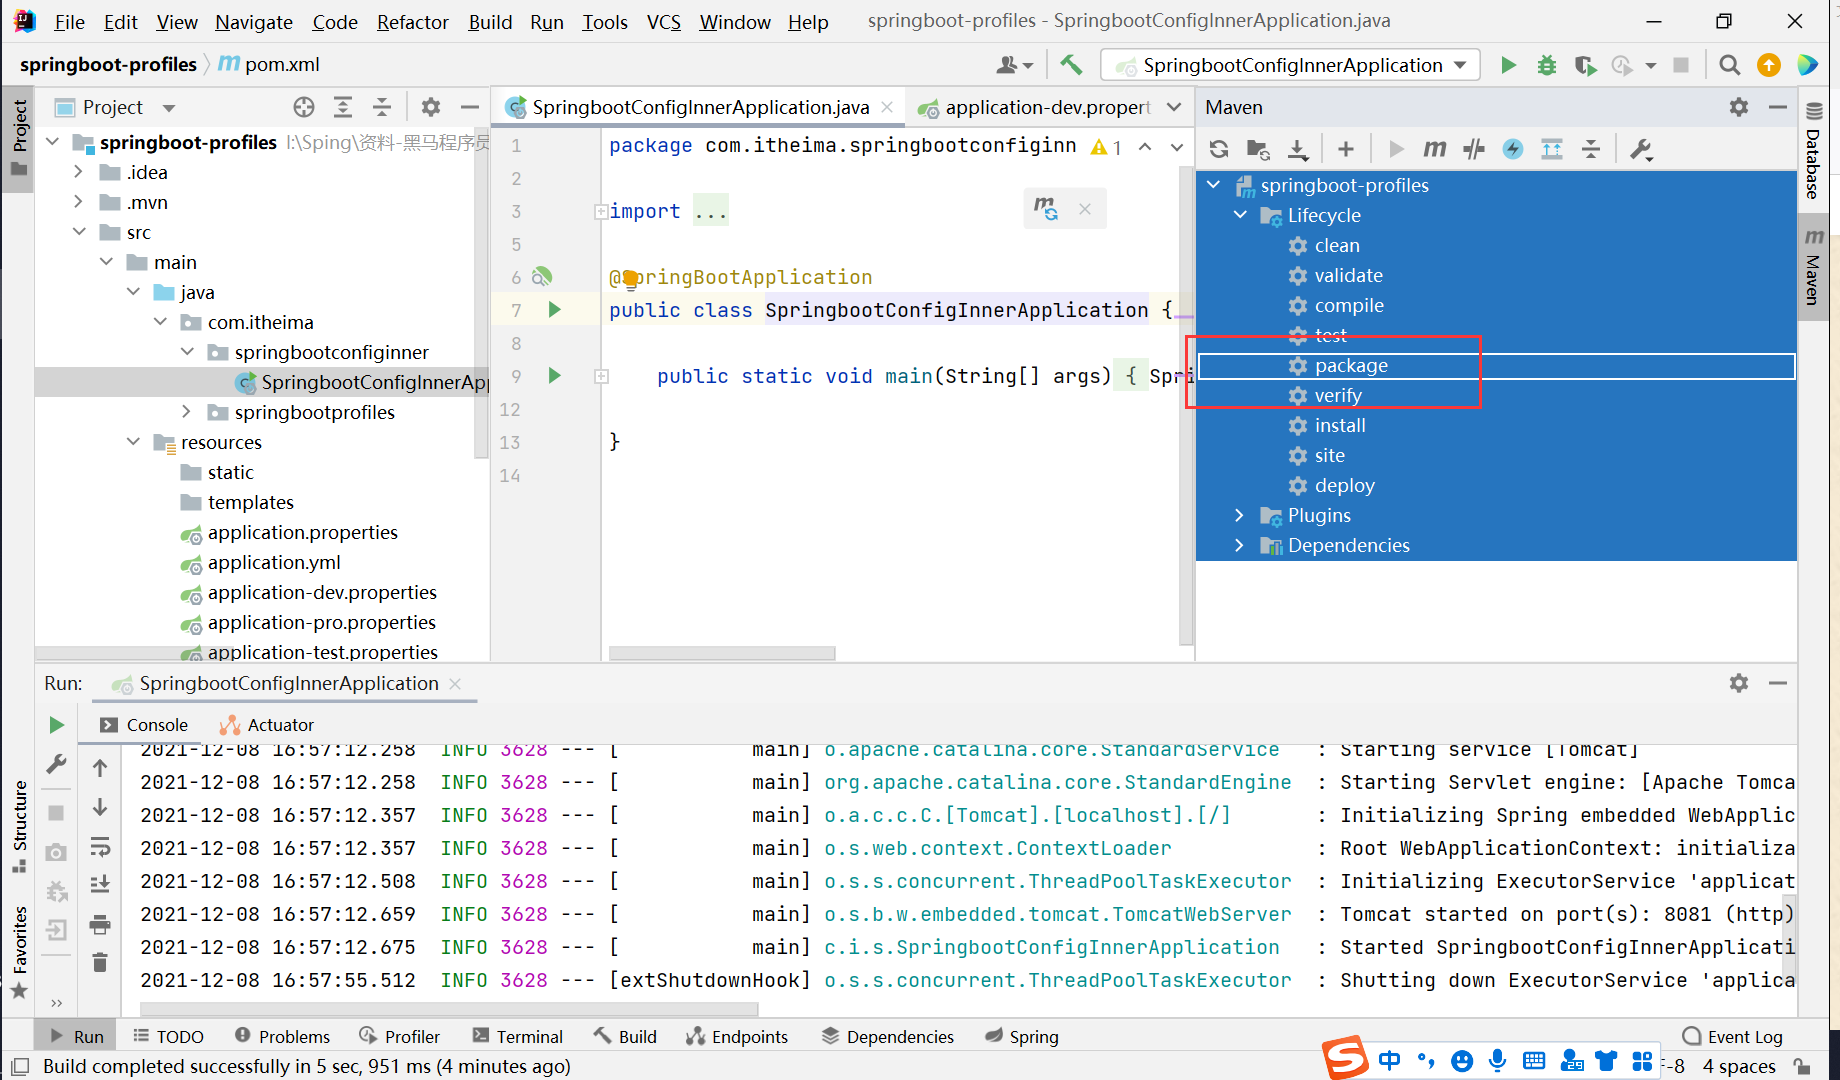Collapse the resources folder

click(x=133, y=442)
